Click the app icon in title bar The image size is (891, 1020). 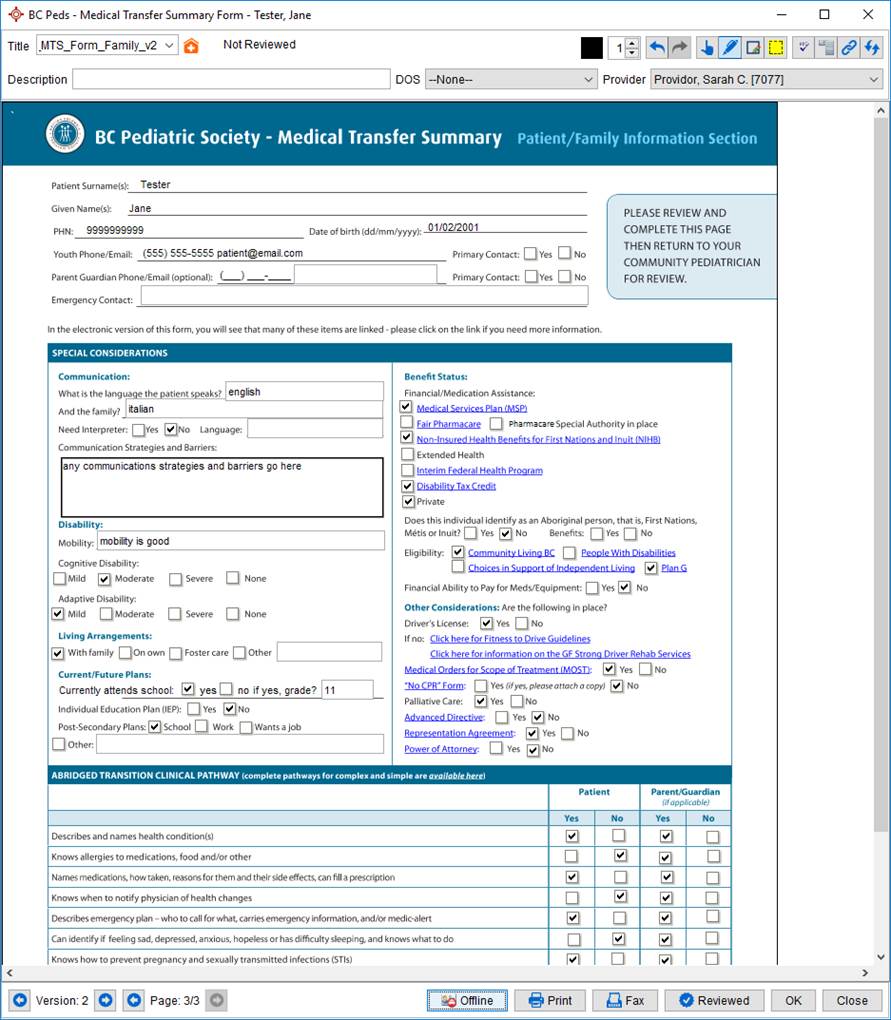click(x=16, y=14)
